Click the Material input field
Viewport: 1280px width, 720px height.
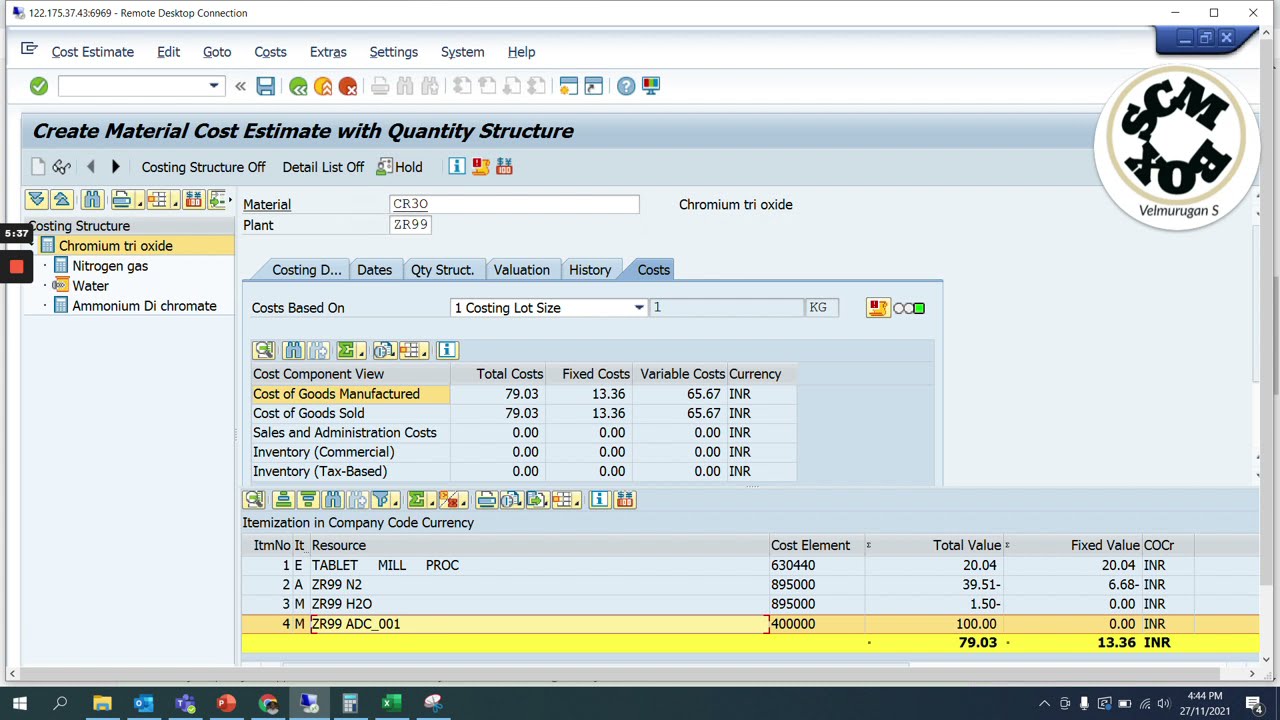pyautogui.click(x=514, y=204)
